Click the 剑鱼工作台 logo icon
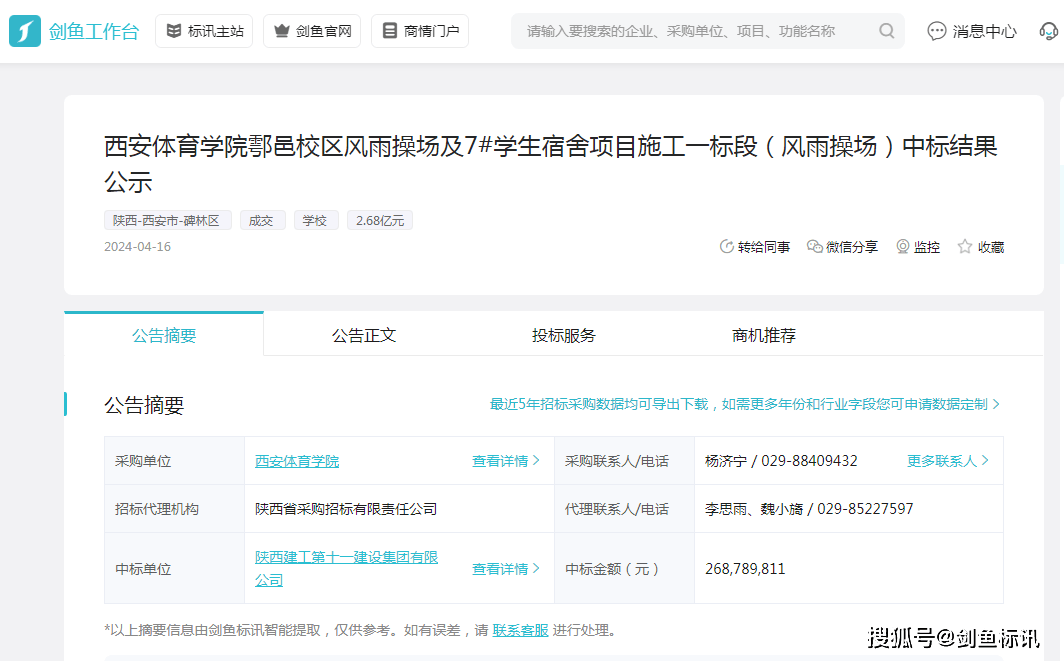The height and width of the screenshot is (661, 1064). click(25, 31)
